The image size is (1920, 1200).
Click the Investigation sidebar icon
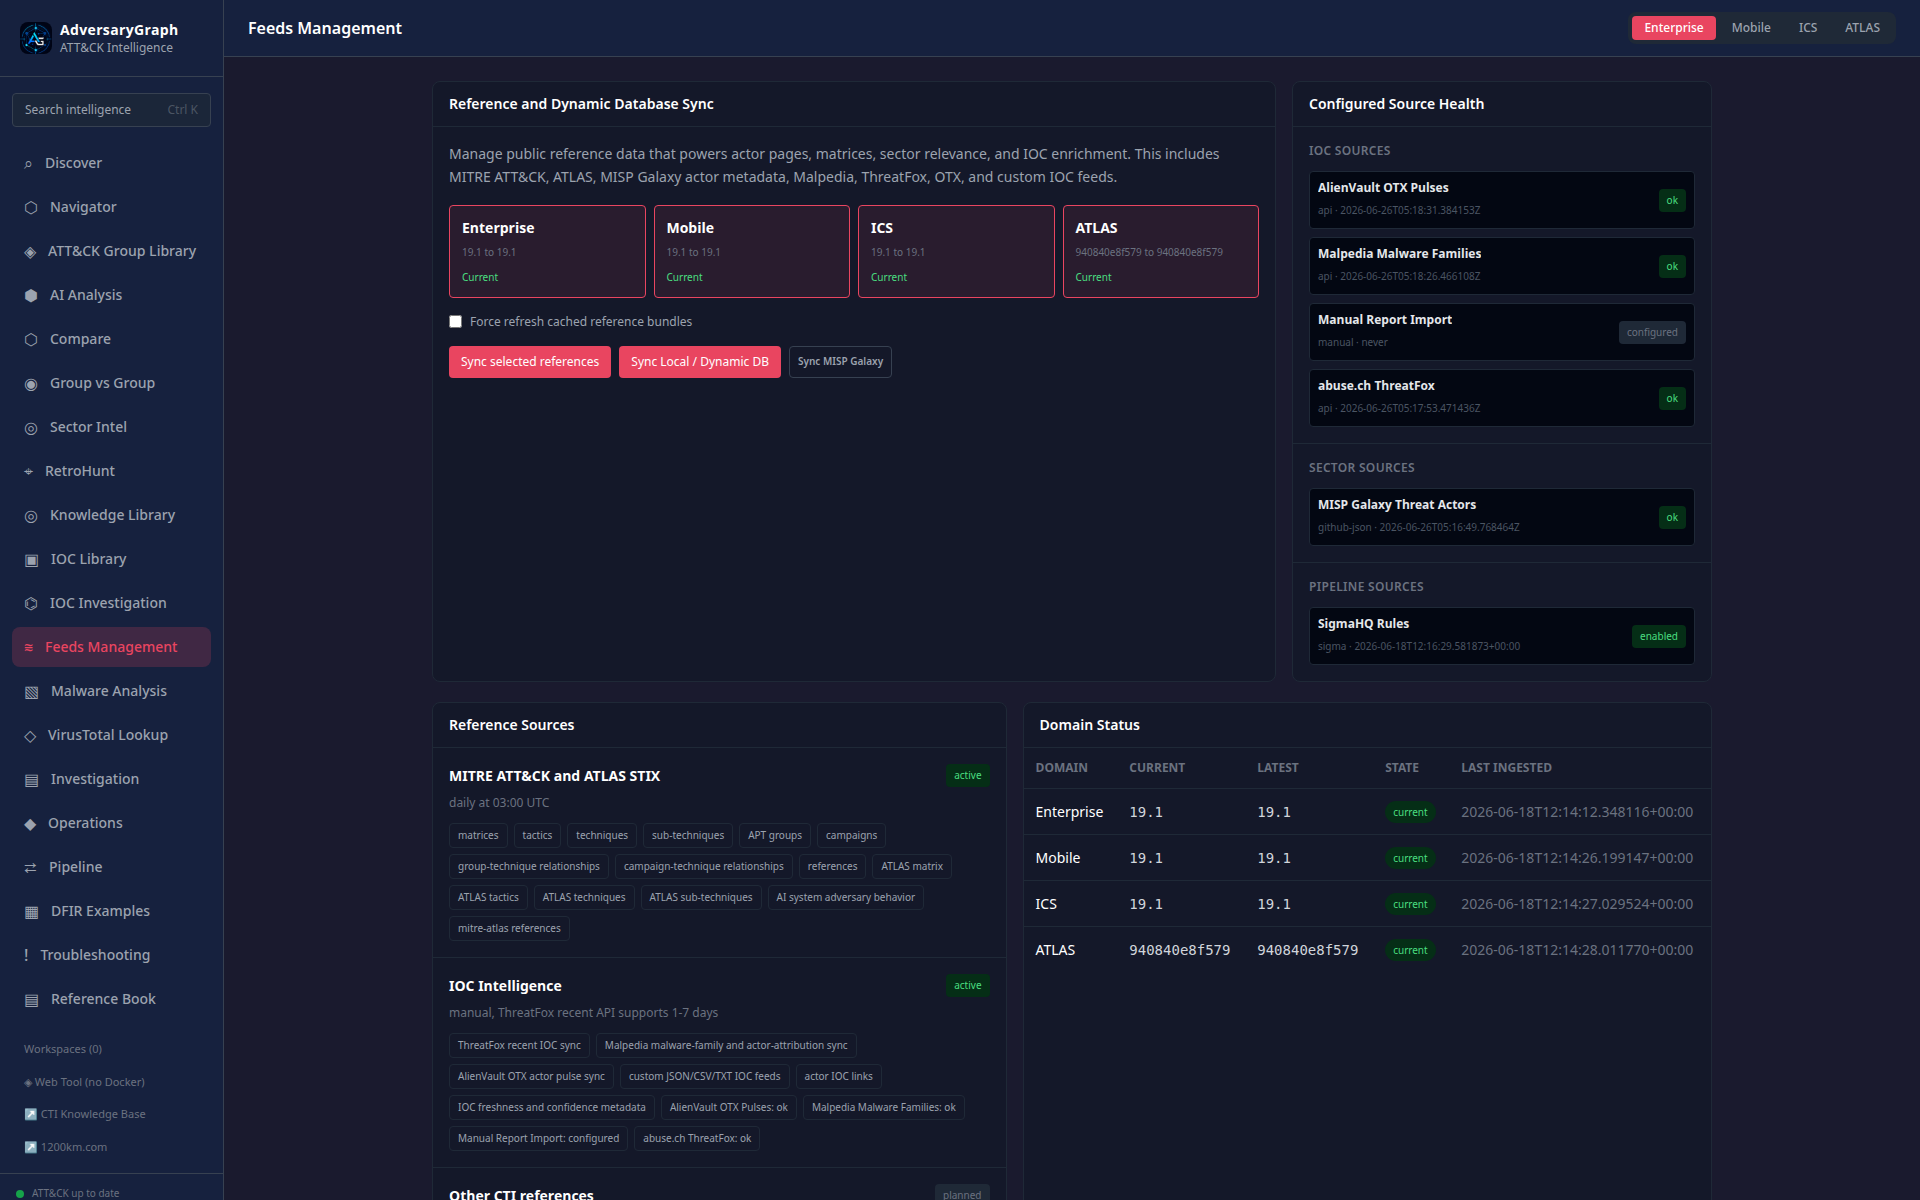click(31, 780)
